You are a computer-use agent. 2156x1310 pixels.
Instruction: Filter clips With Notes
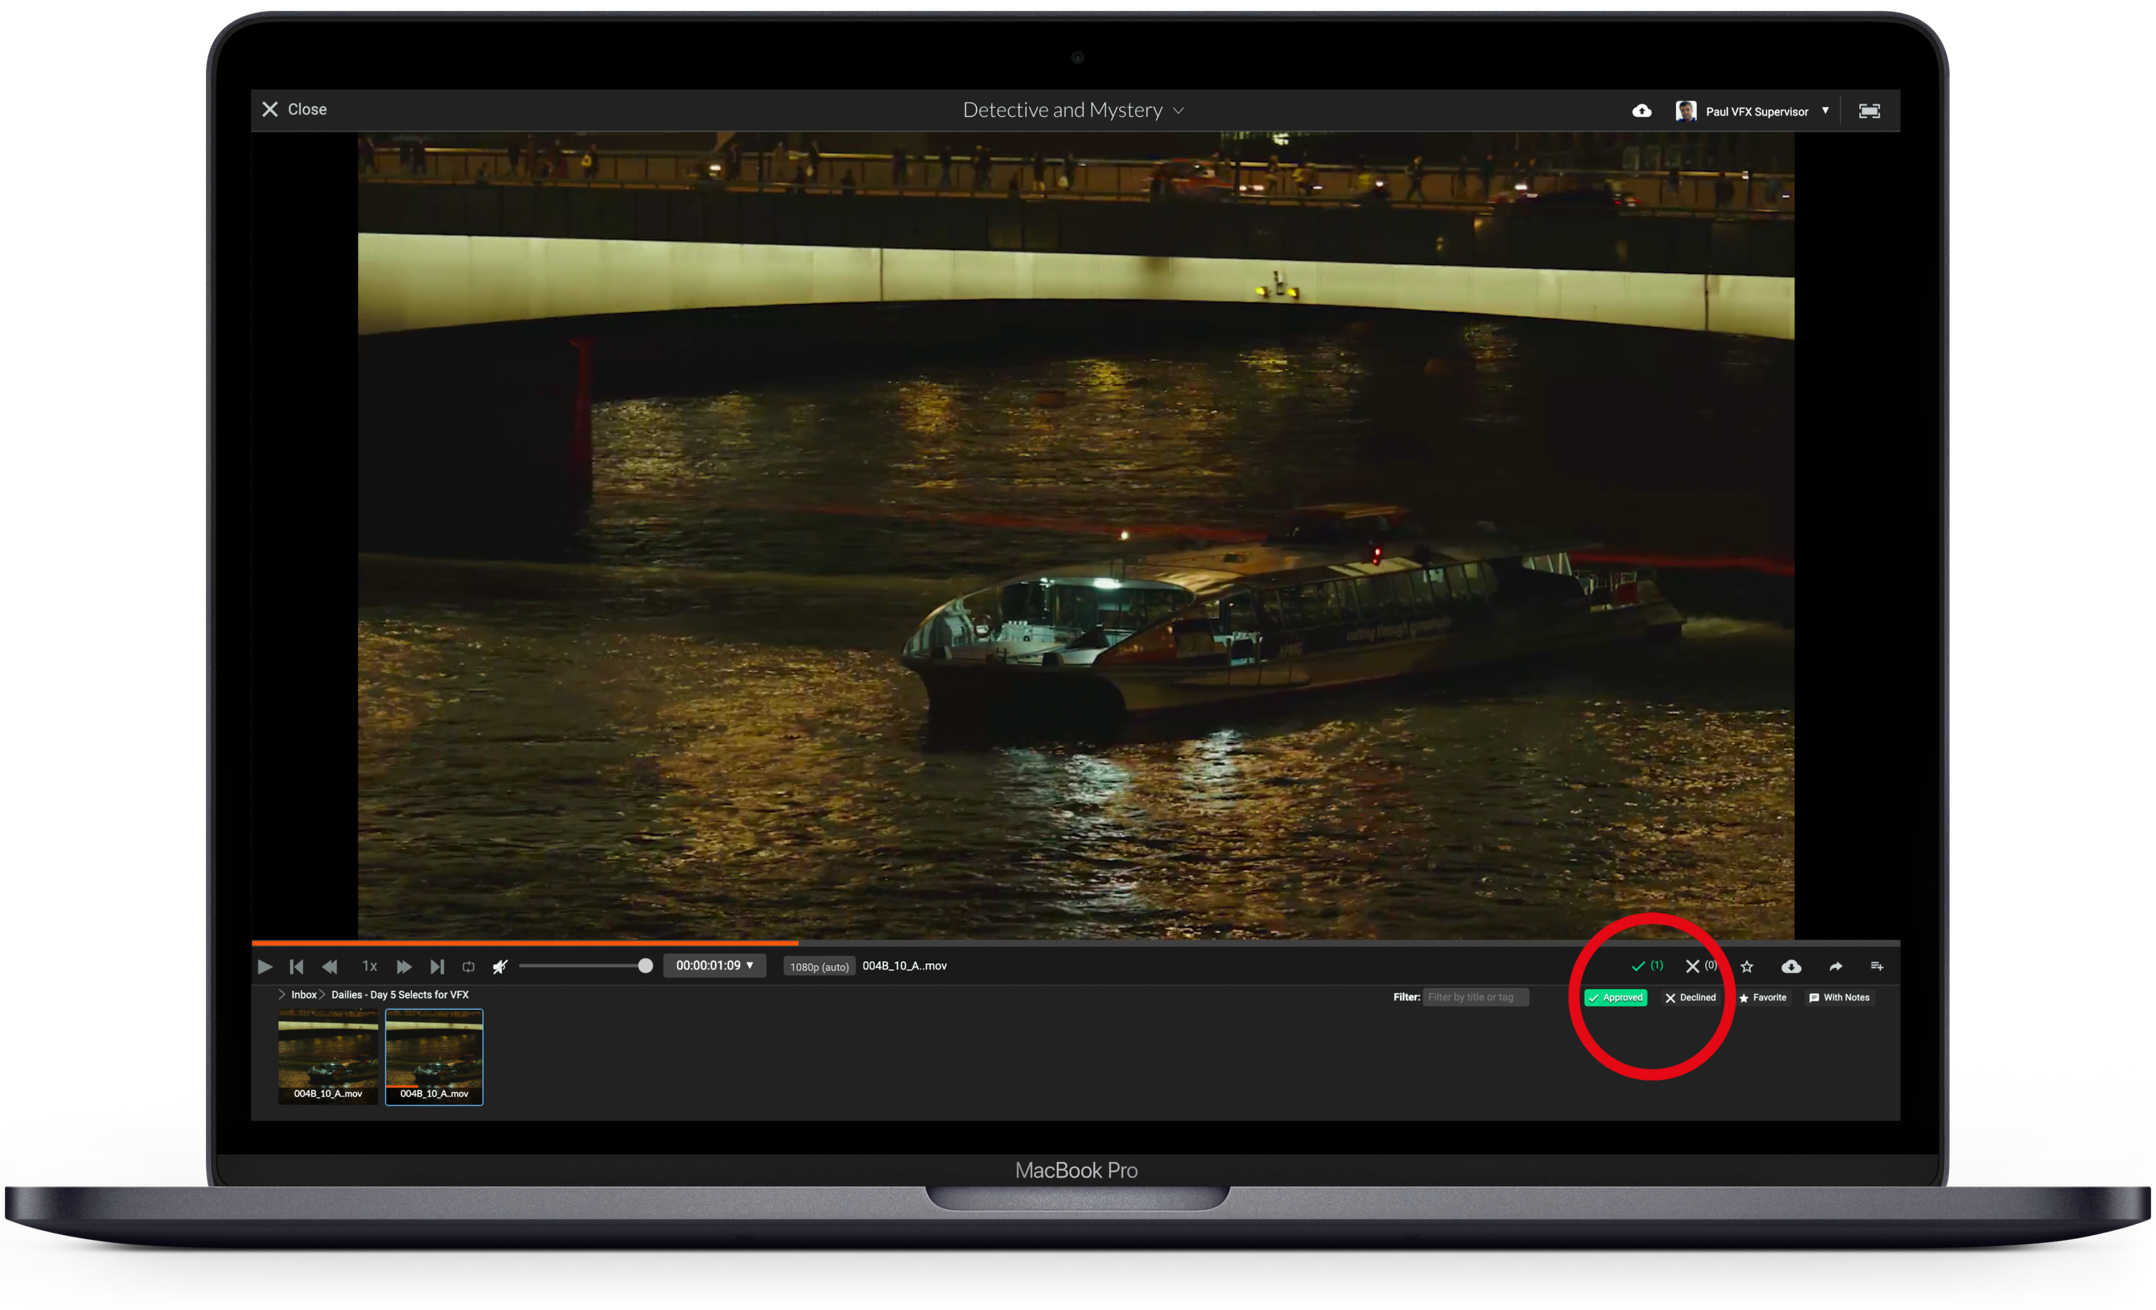[1838, 997]
